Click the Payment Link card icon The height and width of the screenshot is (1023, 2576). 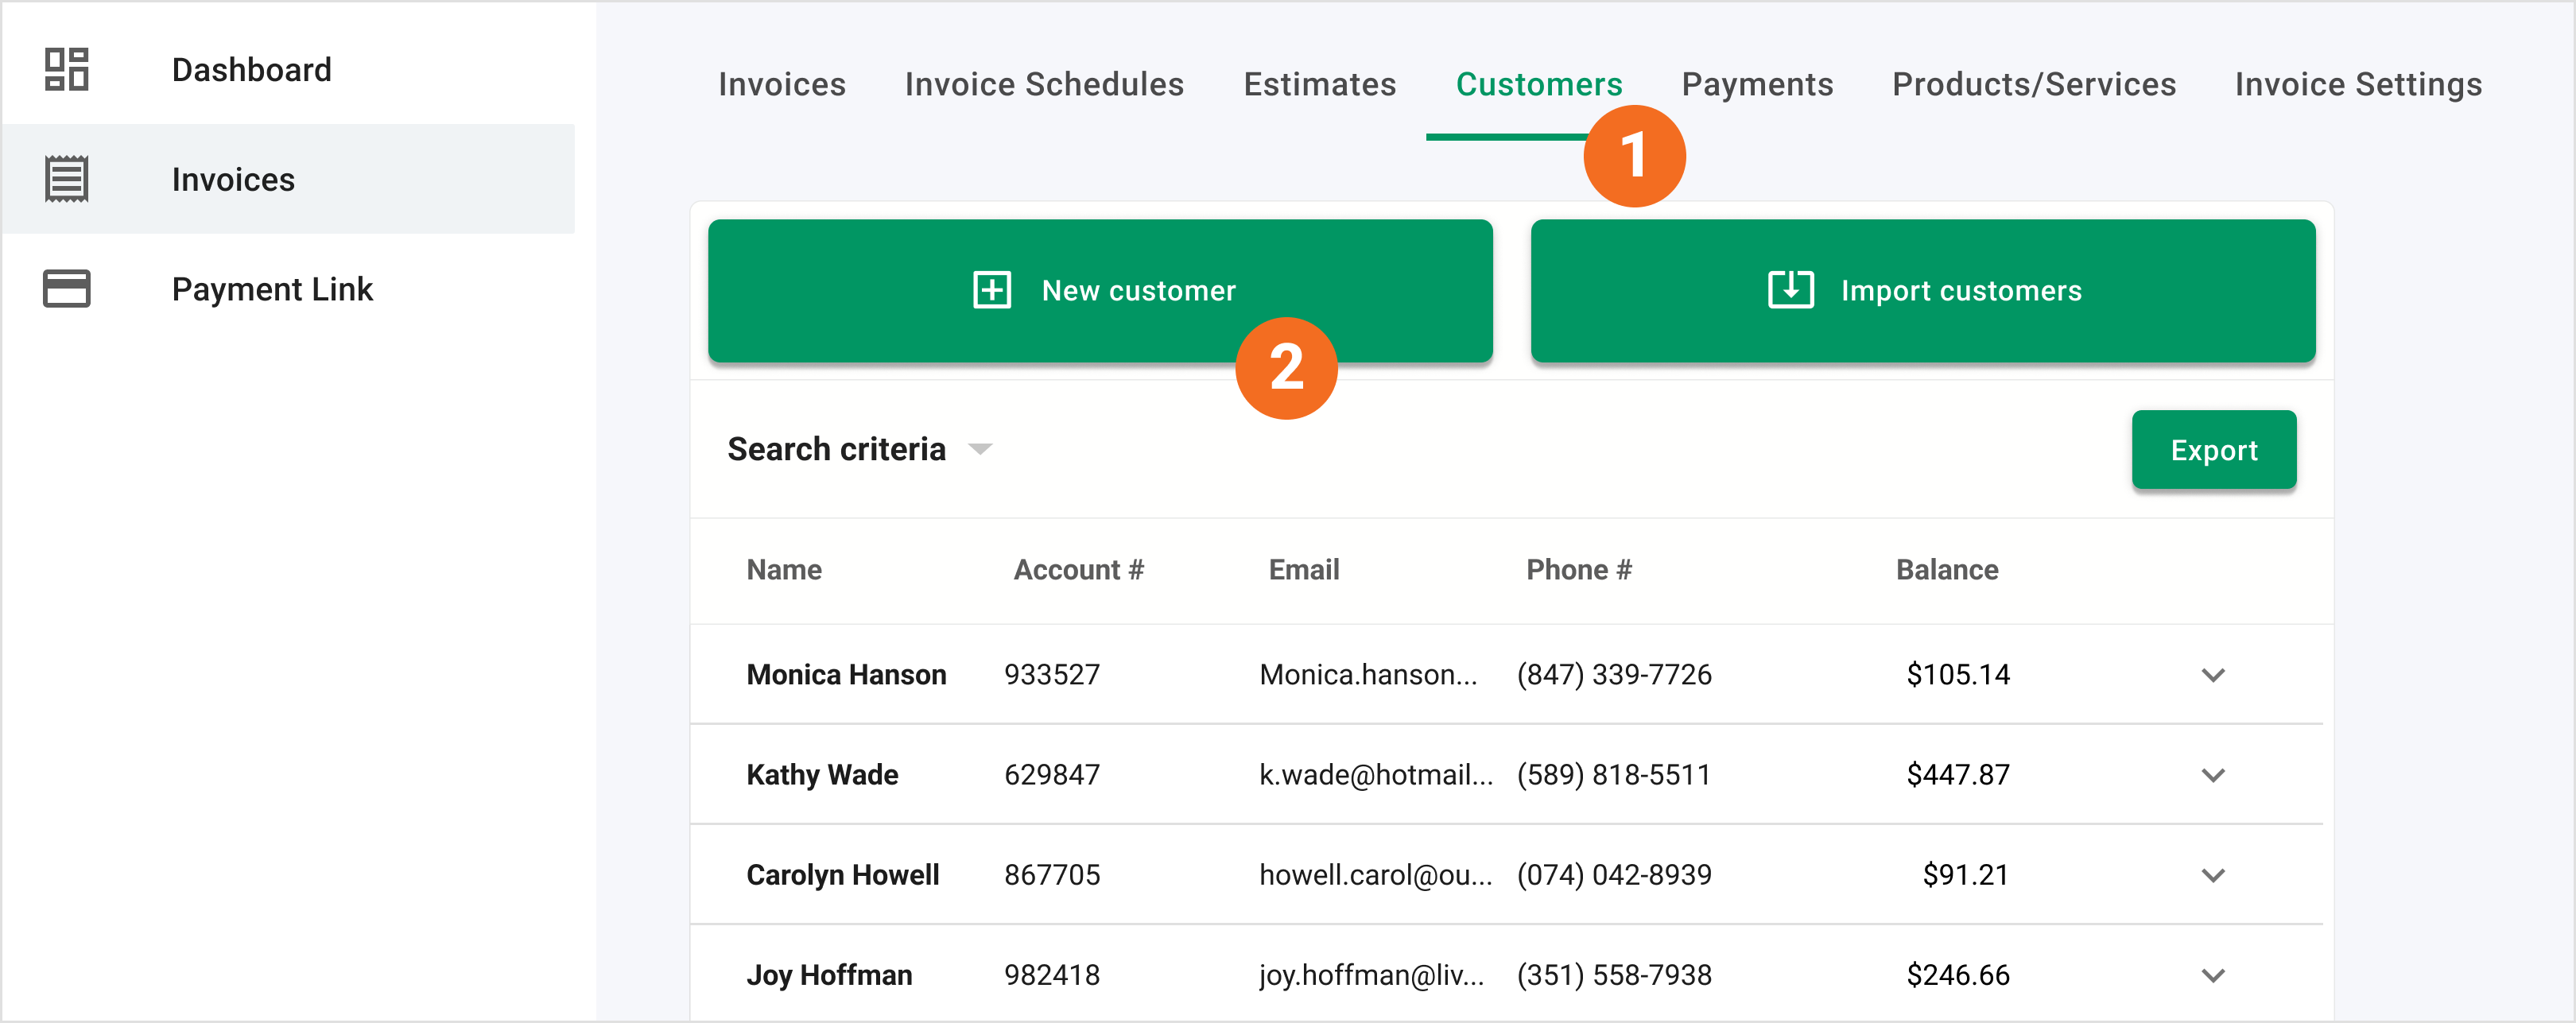66,289
